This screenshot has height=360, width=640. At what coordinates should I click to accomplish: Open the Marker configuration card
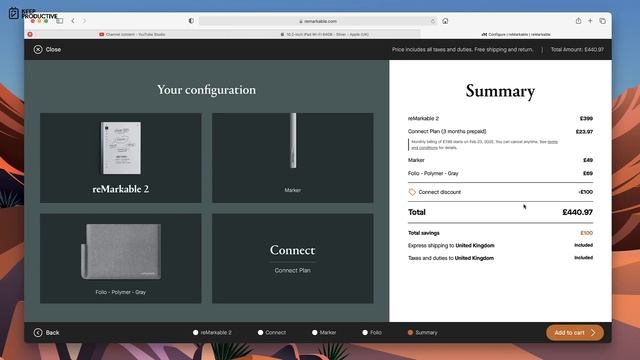(293, 158)
